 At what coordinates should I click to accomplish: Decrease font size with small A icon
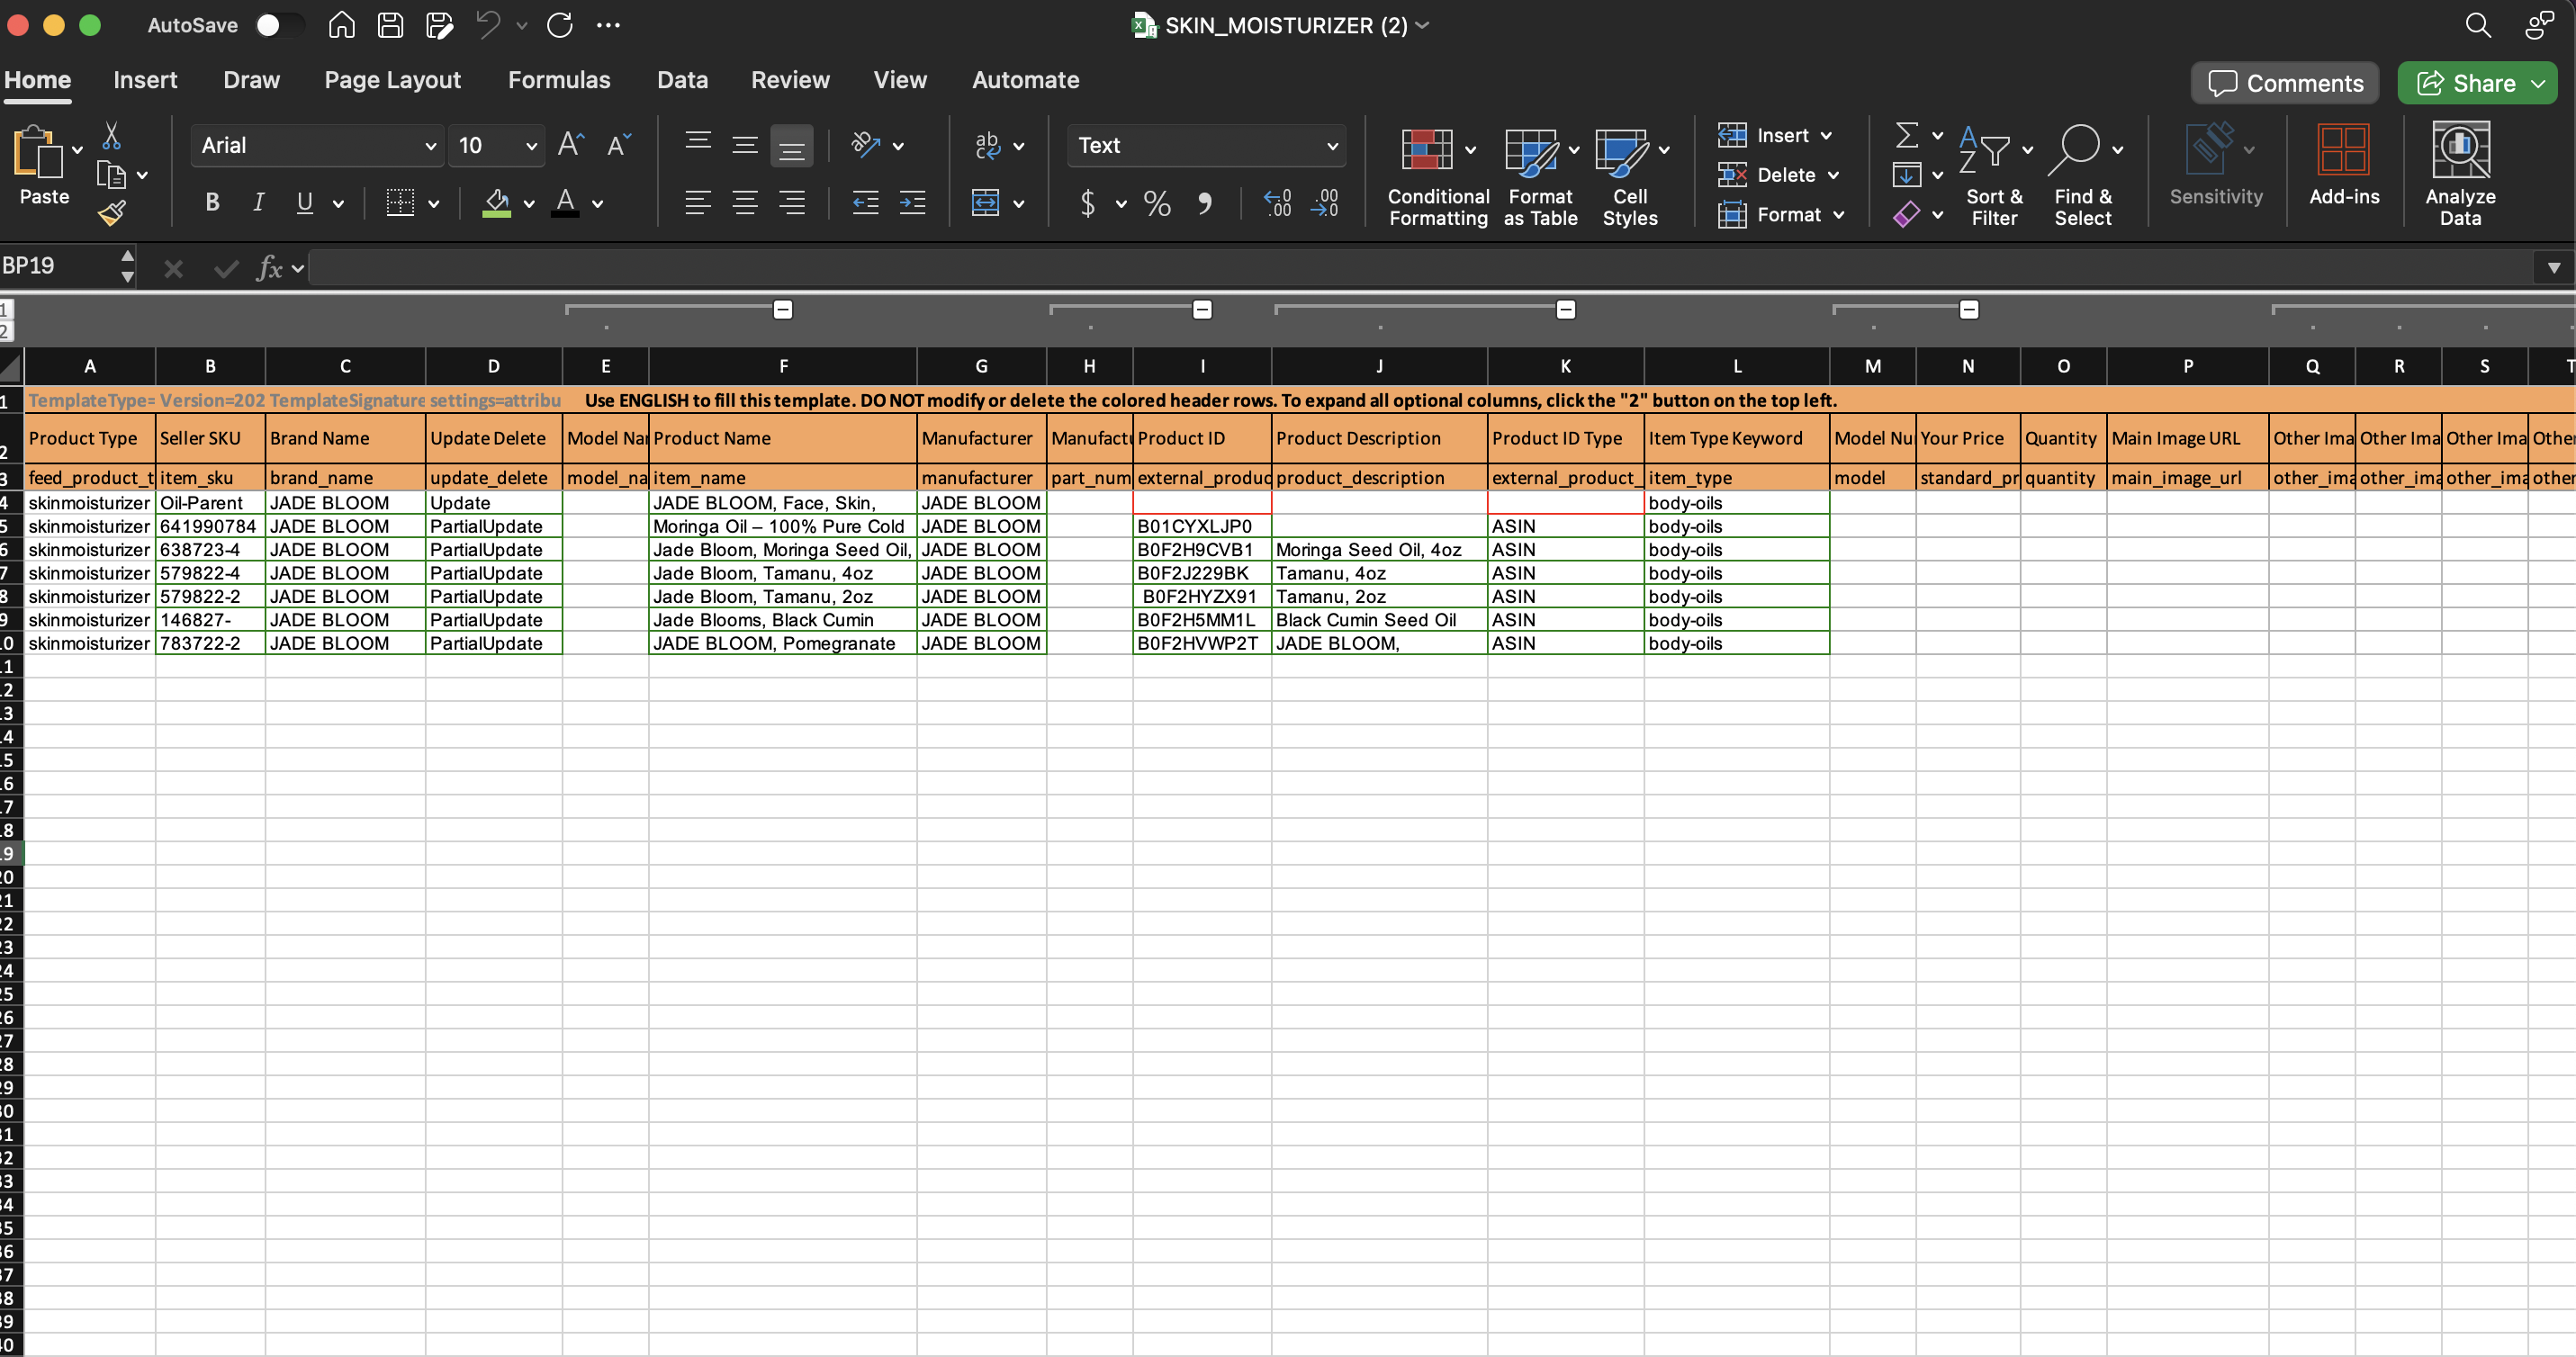coord(618,145)
